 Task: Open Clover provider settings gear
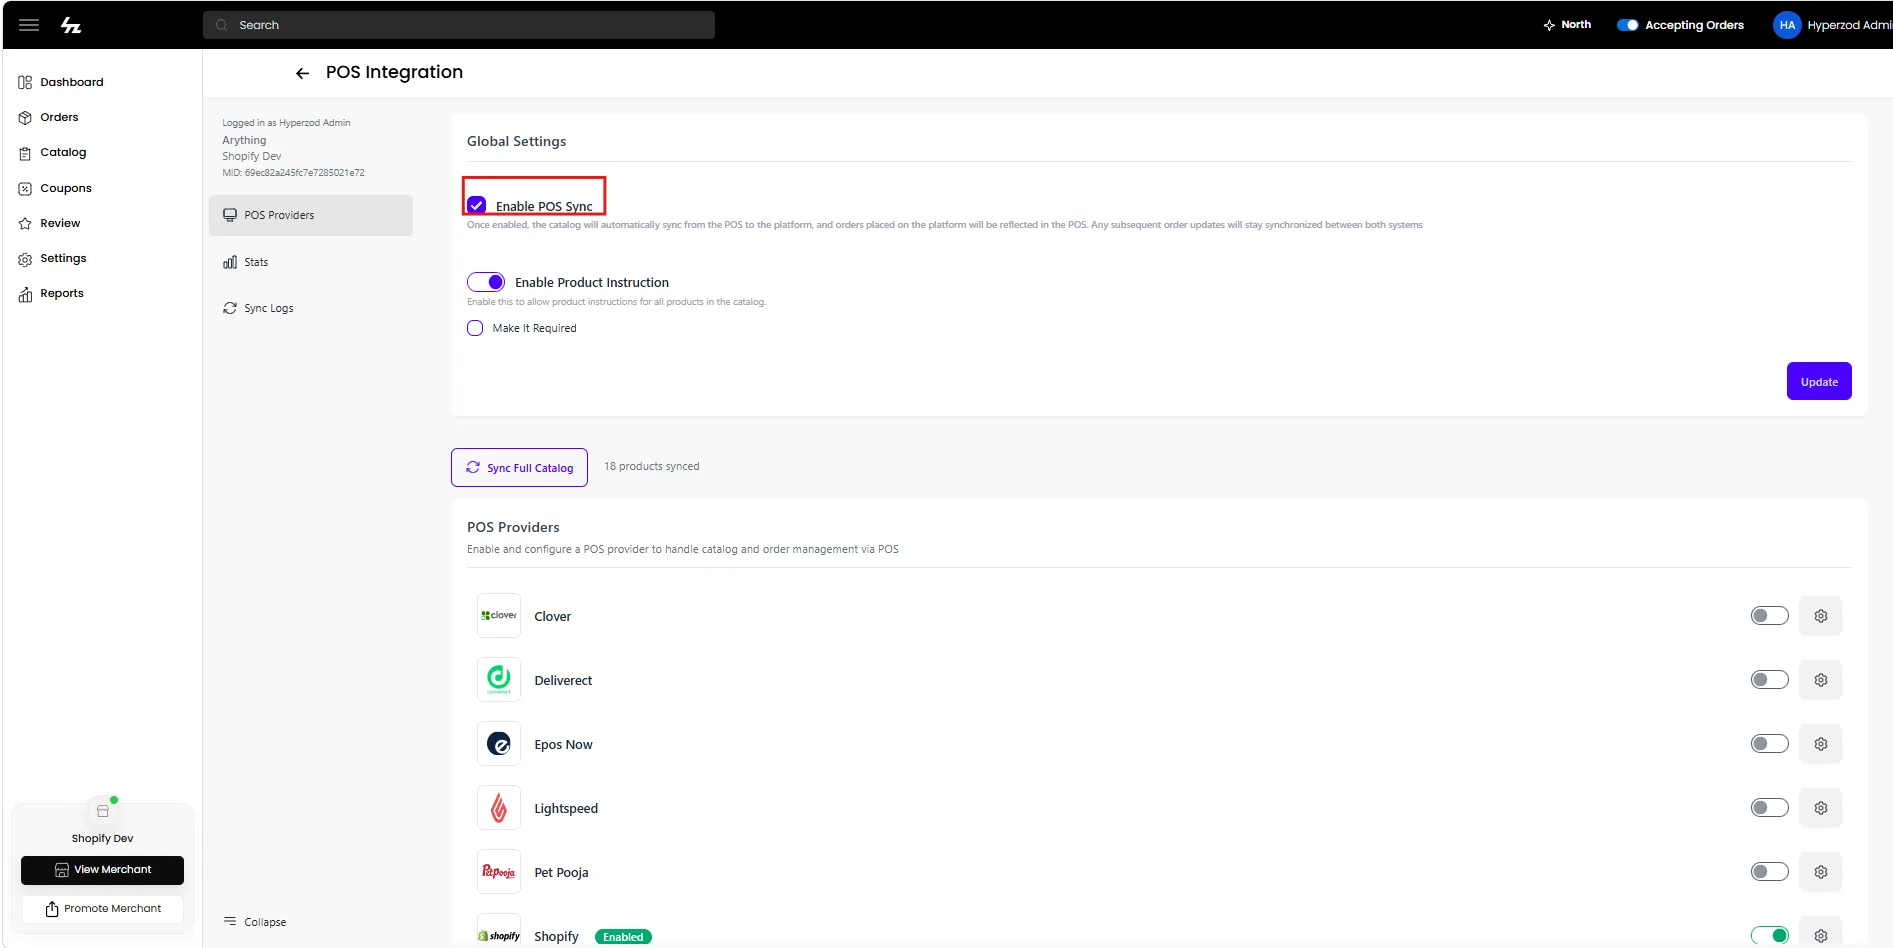coord(1820,616)
